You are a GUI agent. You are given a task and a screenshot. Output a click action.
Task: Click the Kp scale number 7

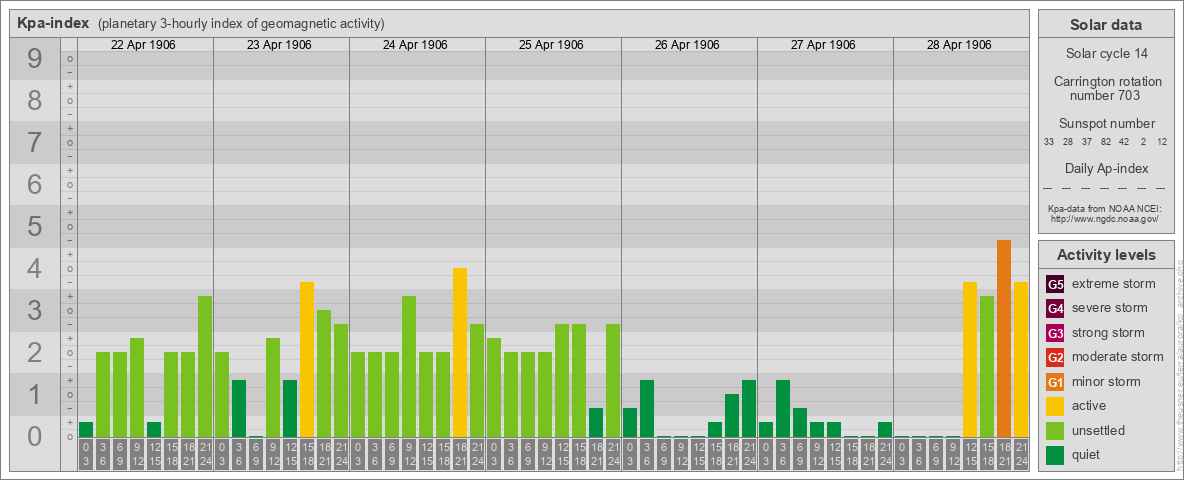[x=35, y=143]
